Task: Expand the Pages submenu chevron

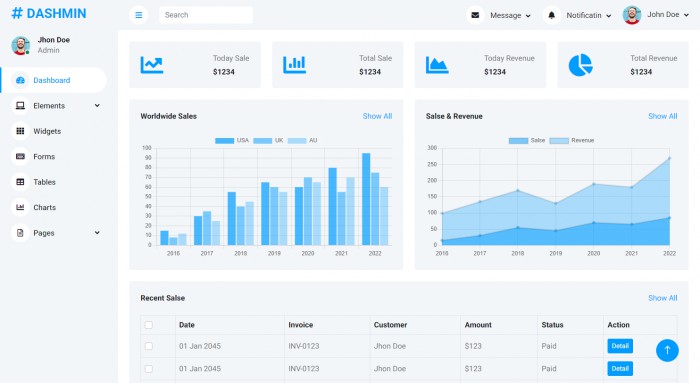Action: (x=97, y=233)
